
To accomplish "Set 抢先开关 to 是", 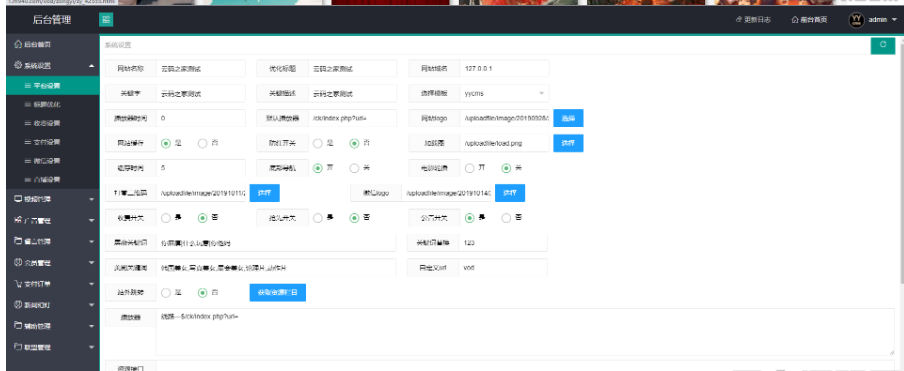I will (318, 218).
